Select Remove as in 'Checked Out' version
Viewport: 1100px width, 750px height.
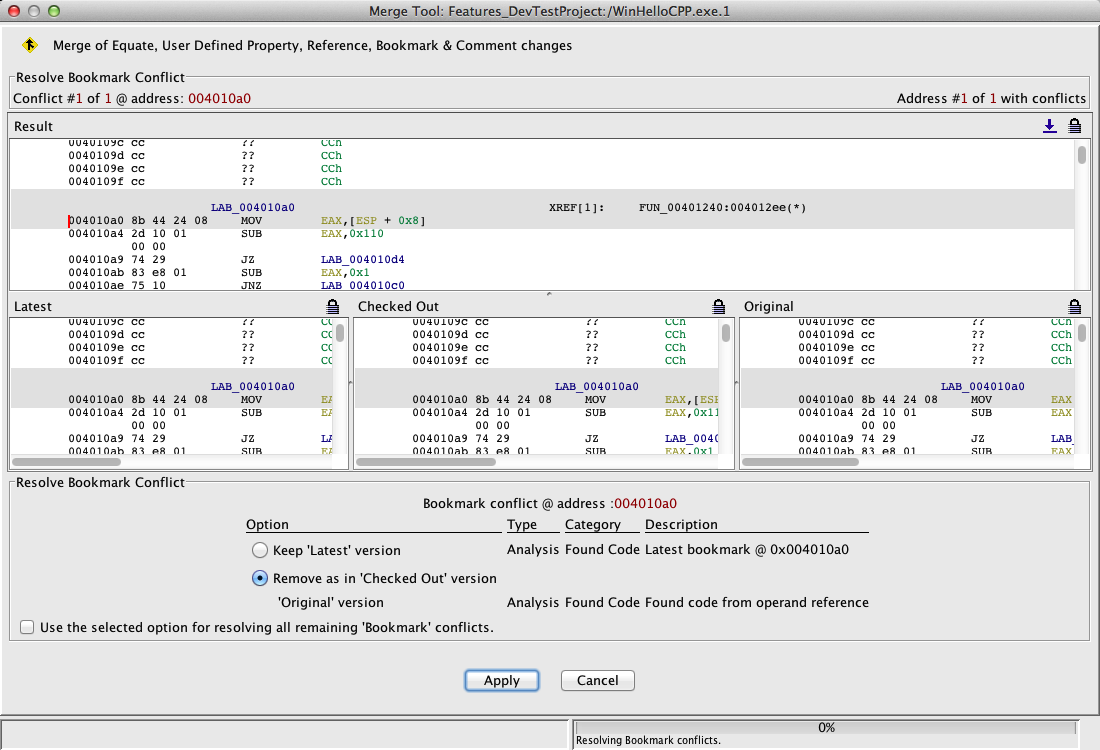click(x=260, y=578)
